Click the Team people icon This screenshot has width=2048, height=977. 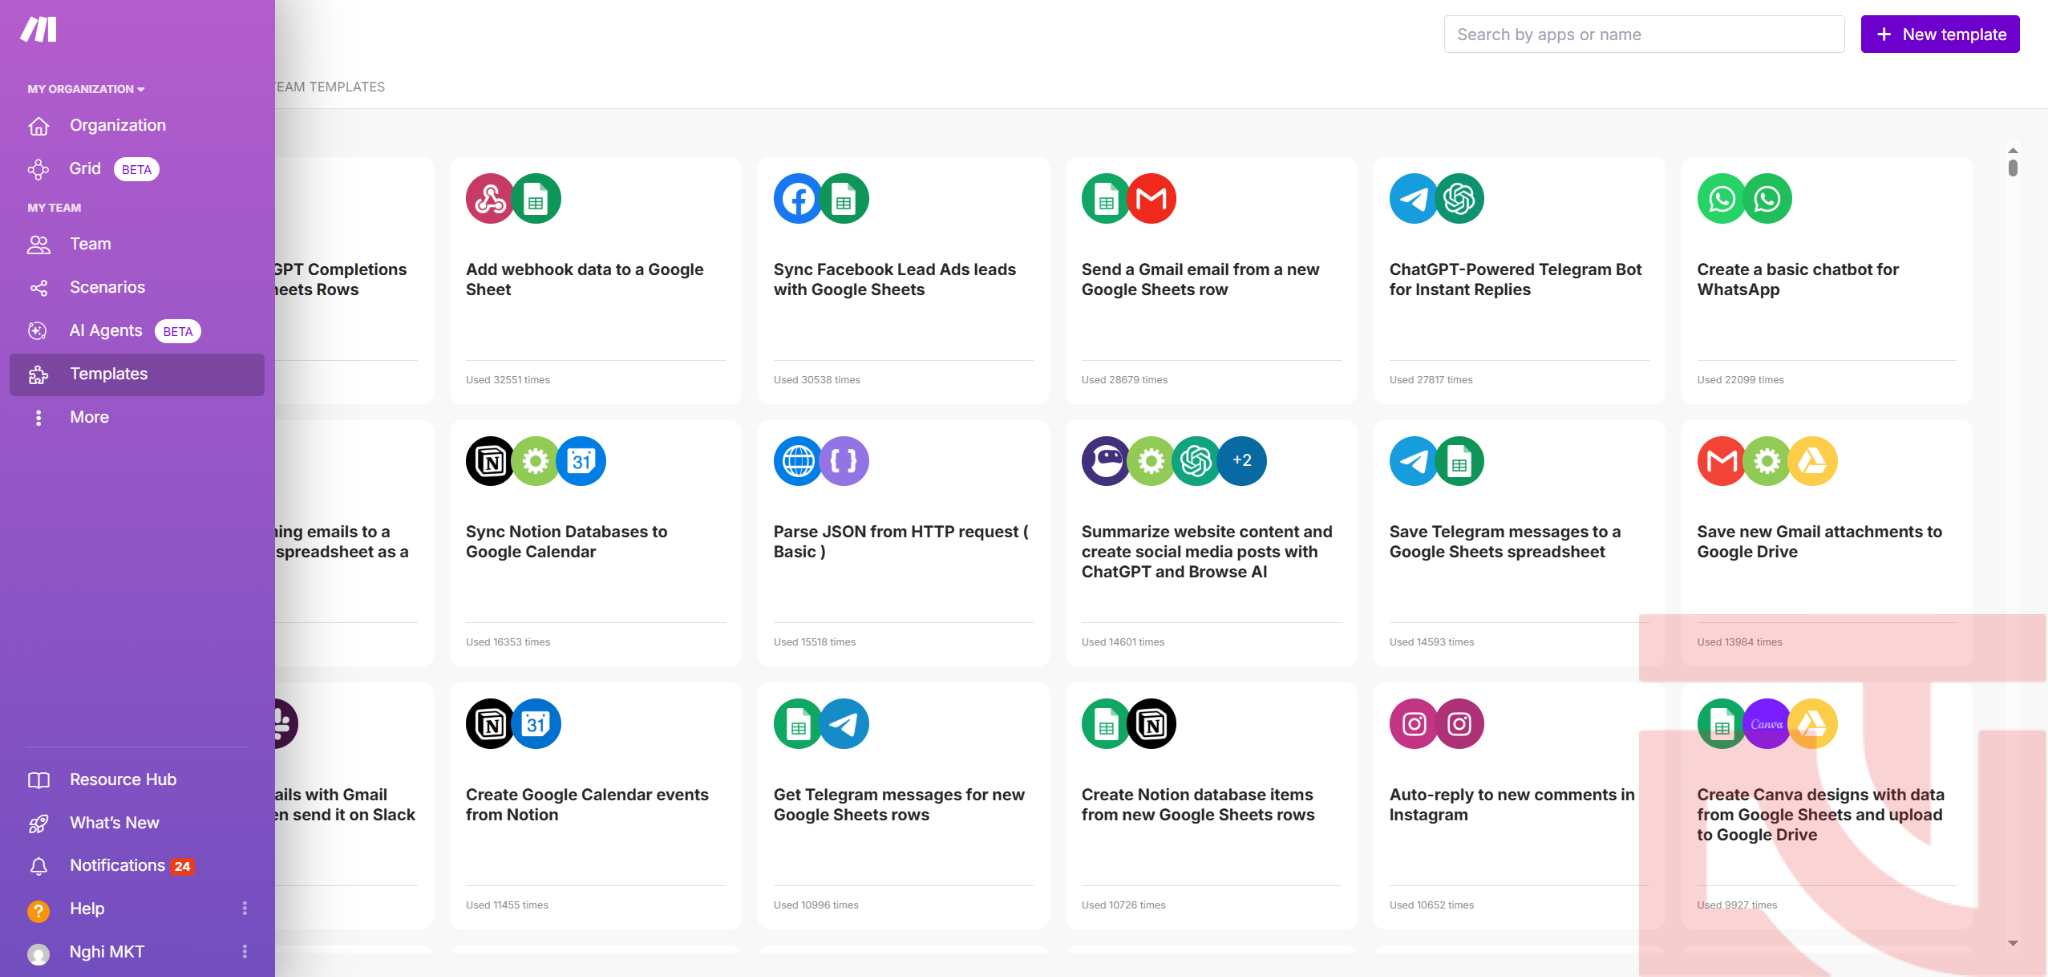[x=39, y=244]
